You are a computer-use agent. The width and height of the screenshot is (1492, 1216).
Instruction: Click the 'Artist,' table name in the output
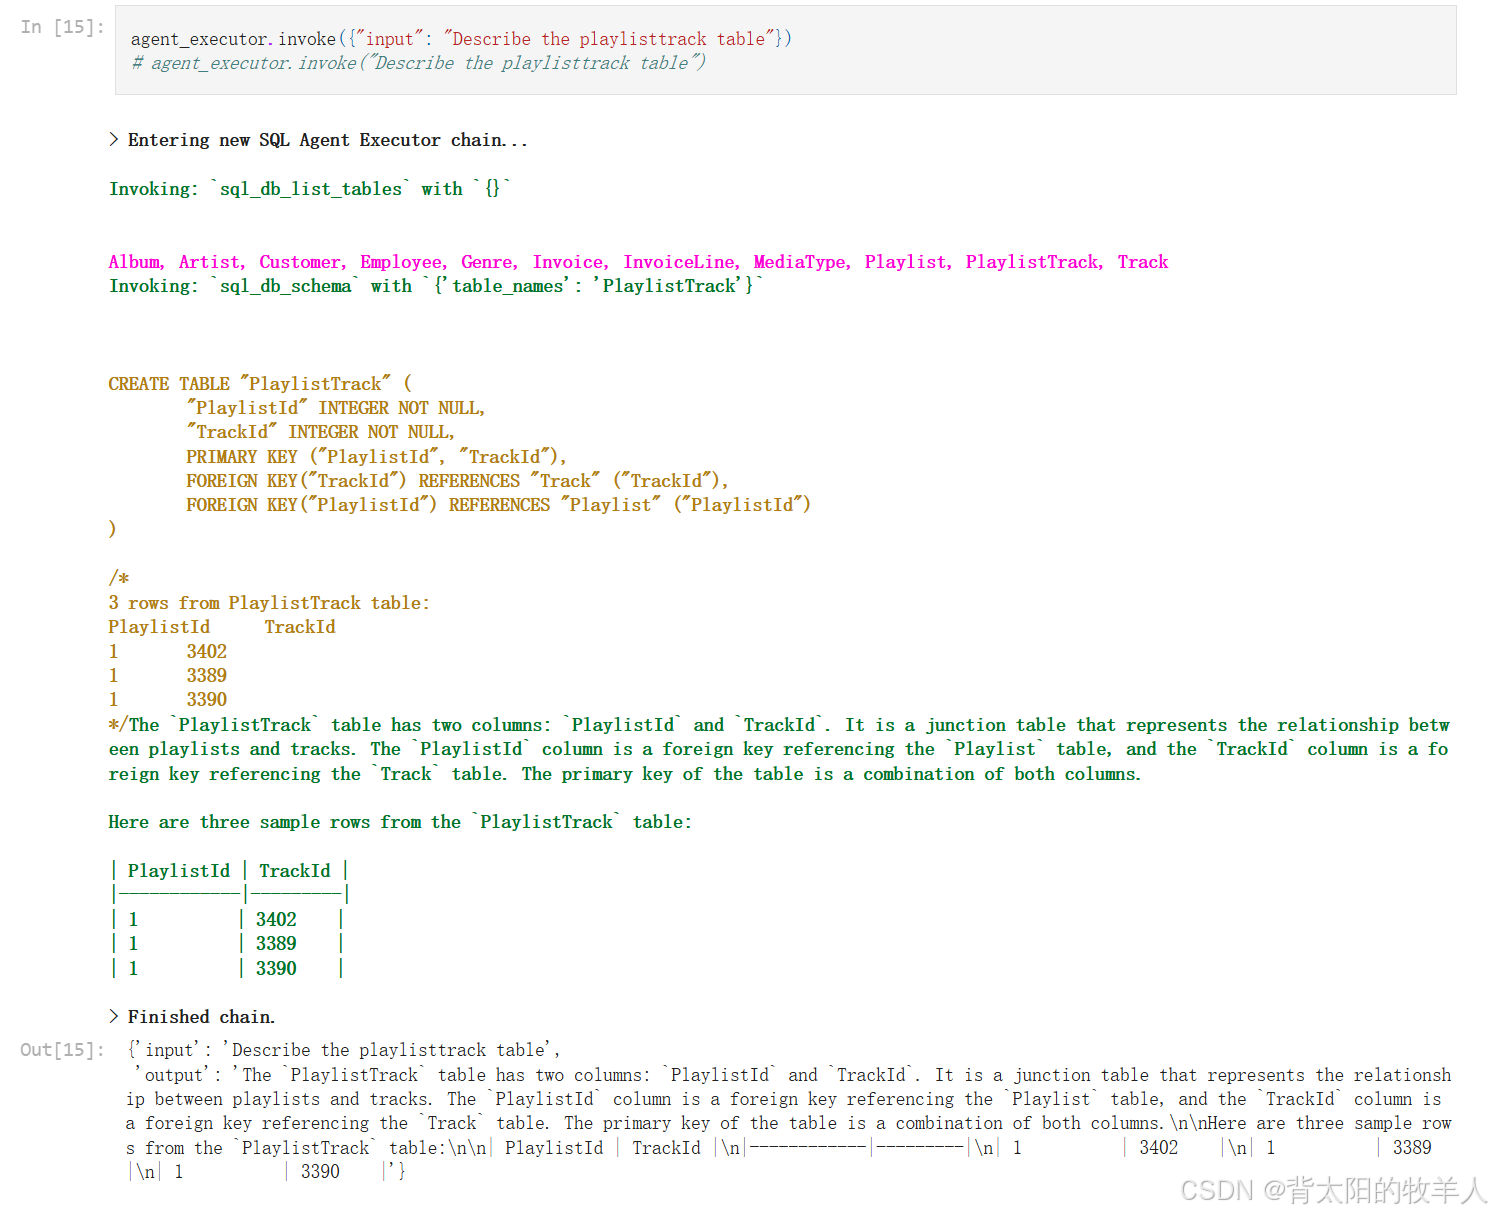(212, 262)
